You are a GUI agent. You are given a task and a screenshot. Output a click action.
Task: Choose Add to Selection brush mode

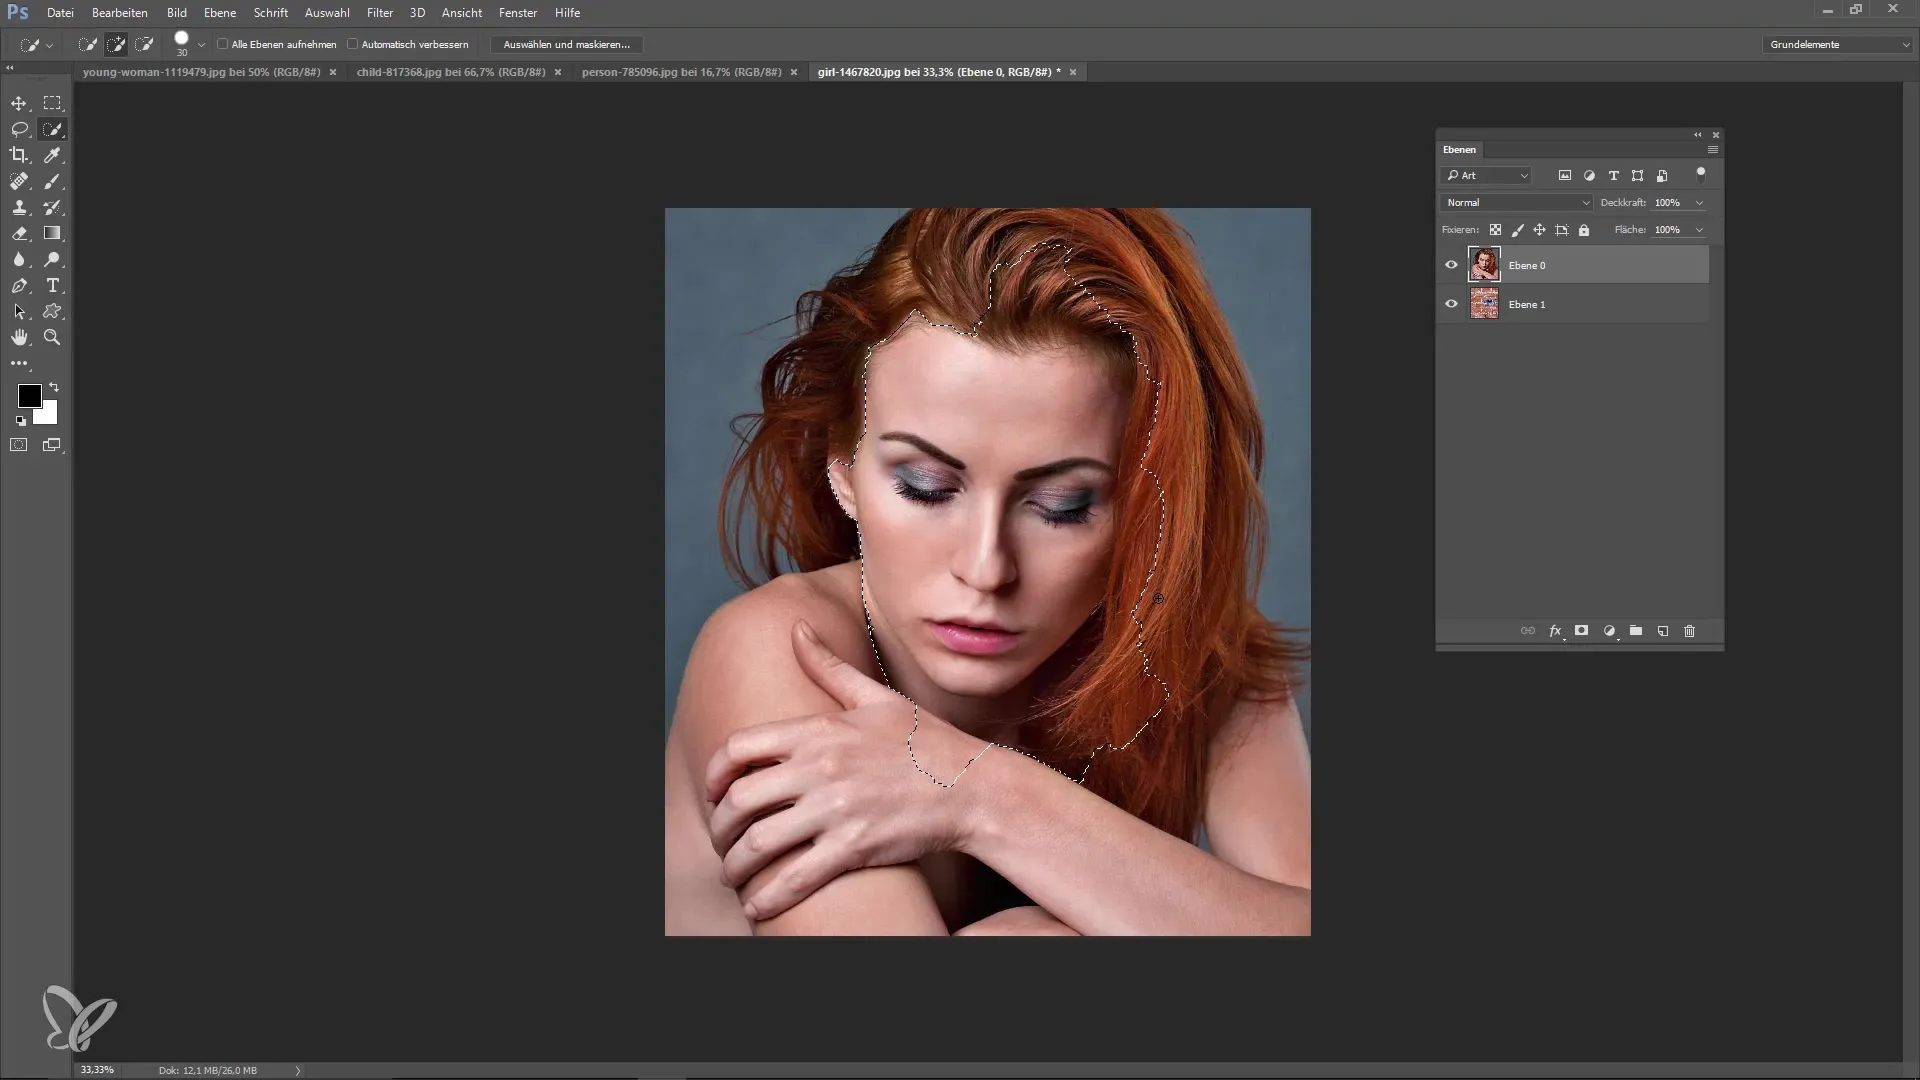tap(116, 44)
